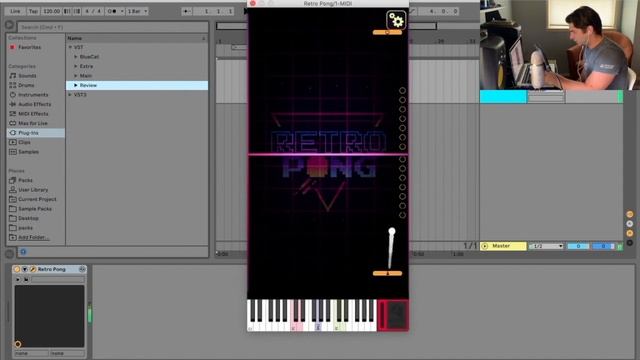Expand the Review folder
This screenshot has width=640, height=360.
76,85
